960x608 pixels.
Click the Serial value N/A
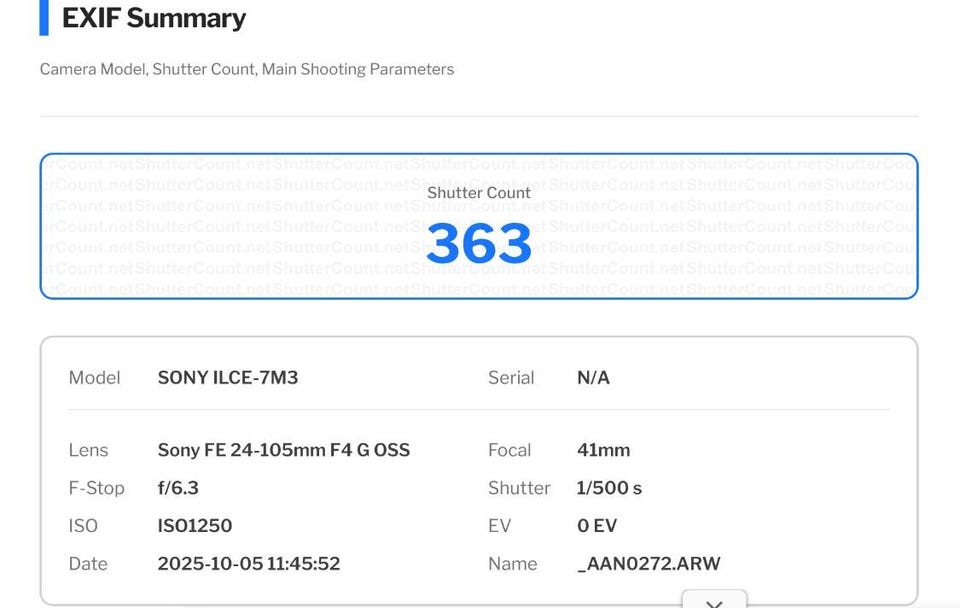593,378
